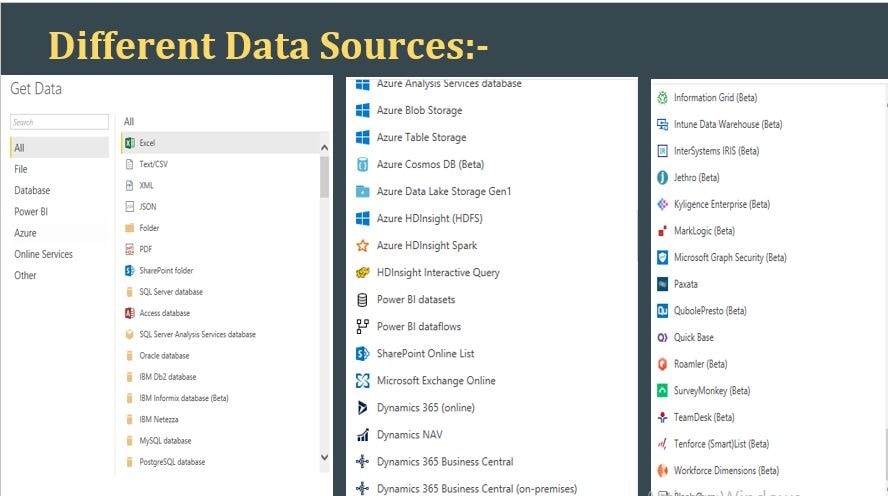Choose PostgreSQL database
The width and height of the screenshot is (888, 496).
pos(172,462)
